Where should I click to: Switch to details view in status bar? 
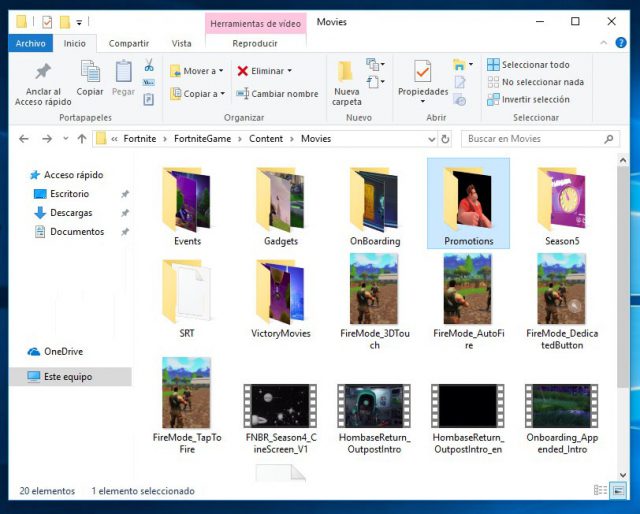(x=599, y=491)
